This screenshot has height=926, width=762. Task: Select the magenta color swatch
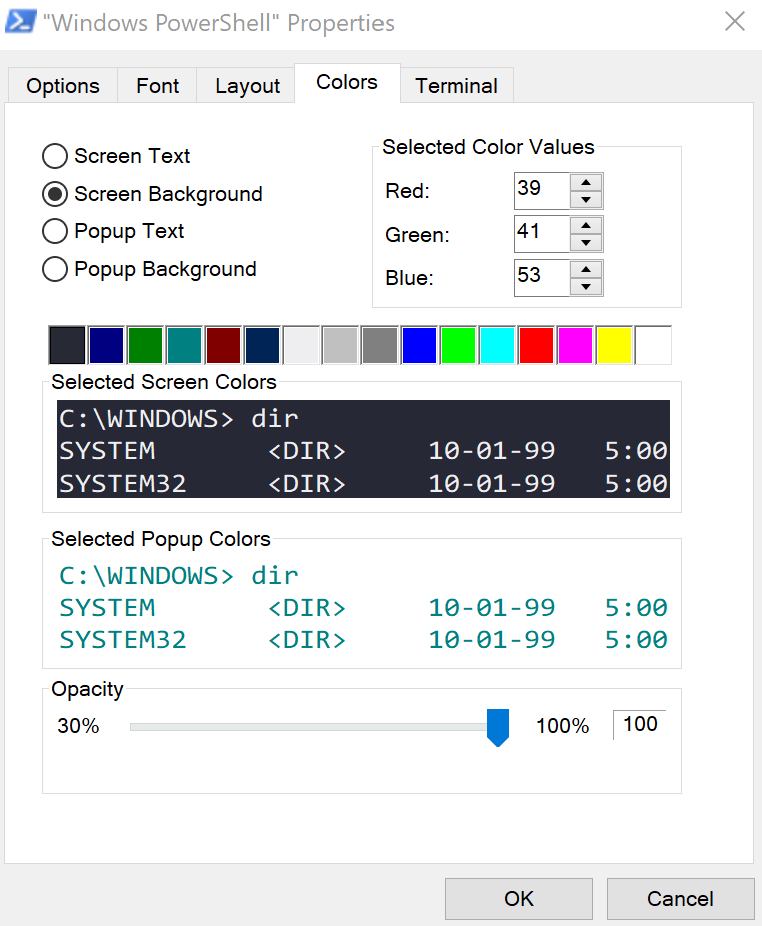(575, 344)
